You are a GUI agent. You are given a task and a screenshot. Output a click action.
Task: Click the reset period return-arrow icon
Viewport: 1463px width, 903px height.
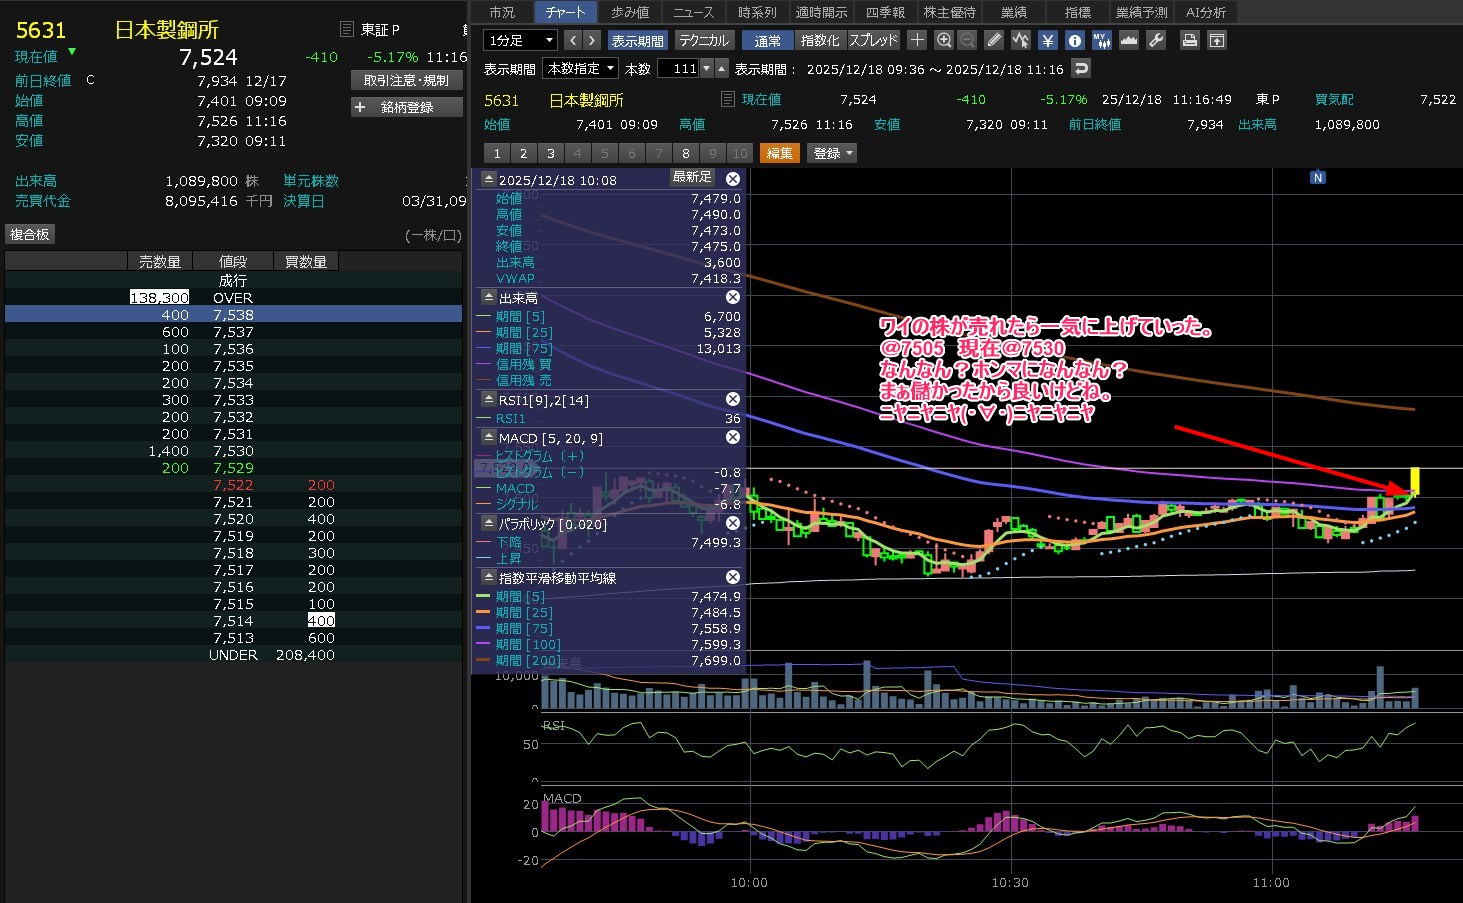click(1080, 69)
